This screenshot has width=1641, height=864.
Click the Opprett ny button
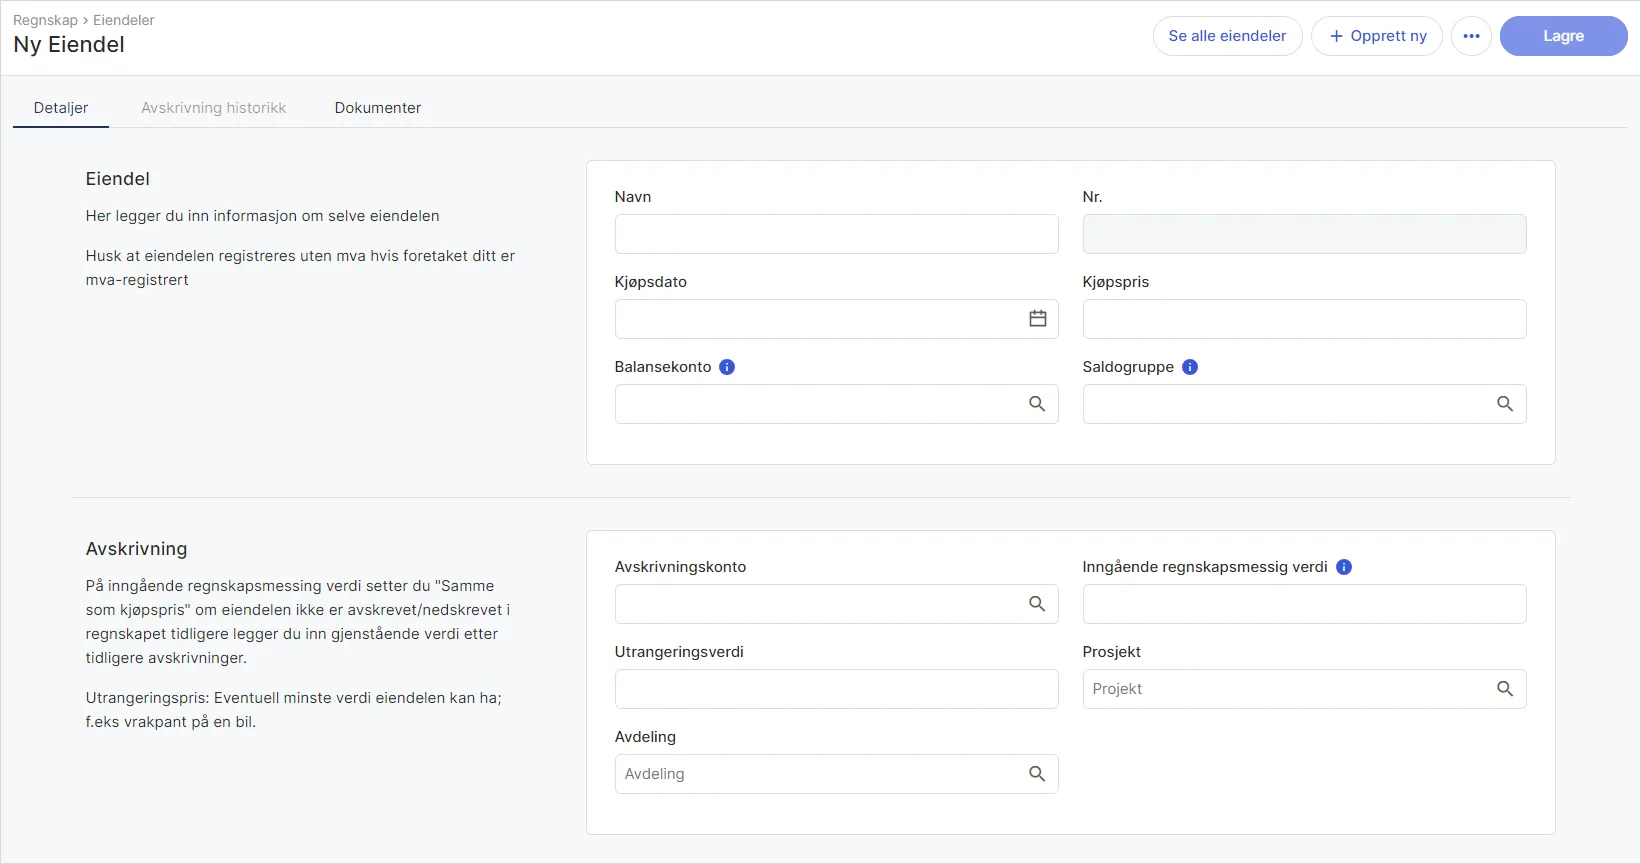(x=1377, y=36)
